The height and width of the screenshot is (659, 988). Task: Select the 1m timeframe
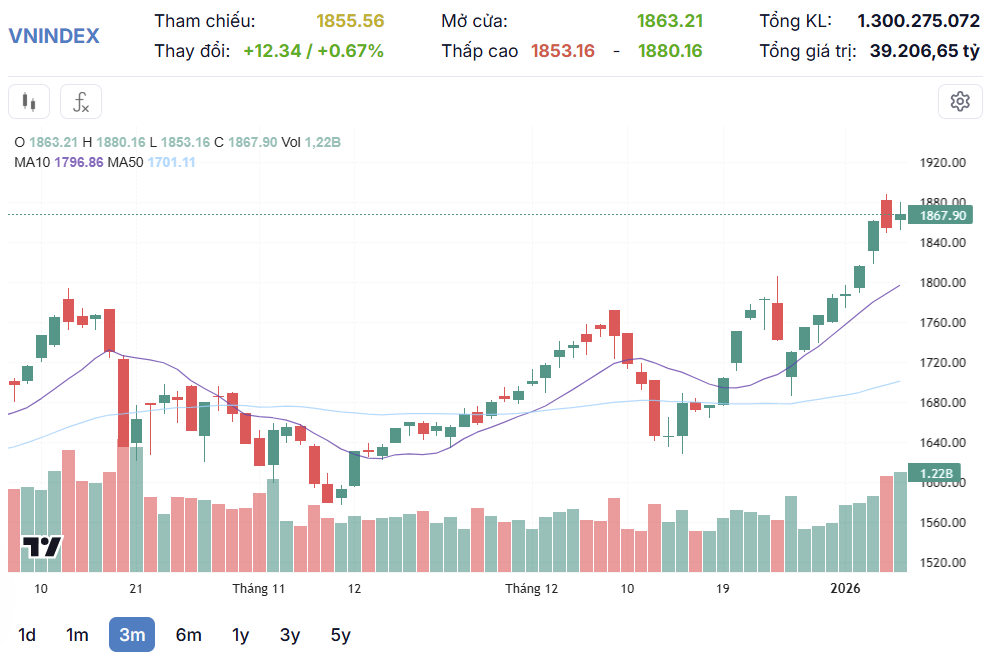tap(77, 634)
